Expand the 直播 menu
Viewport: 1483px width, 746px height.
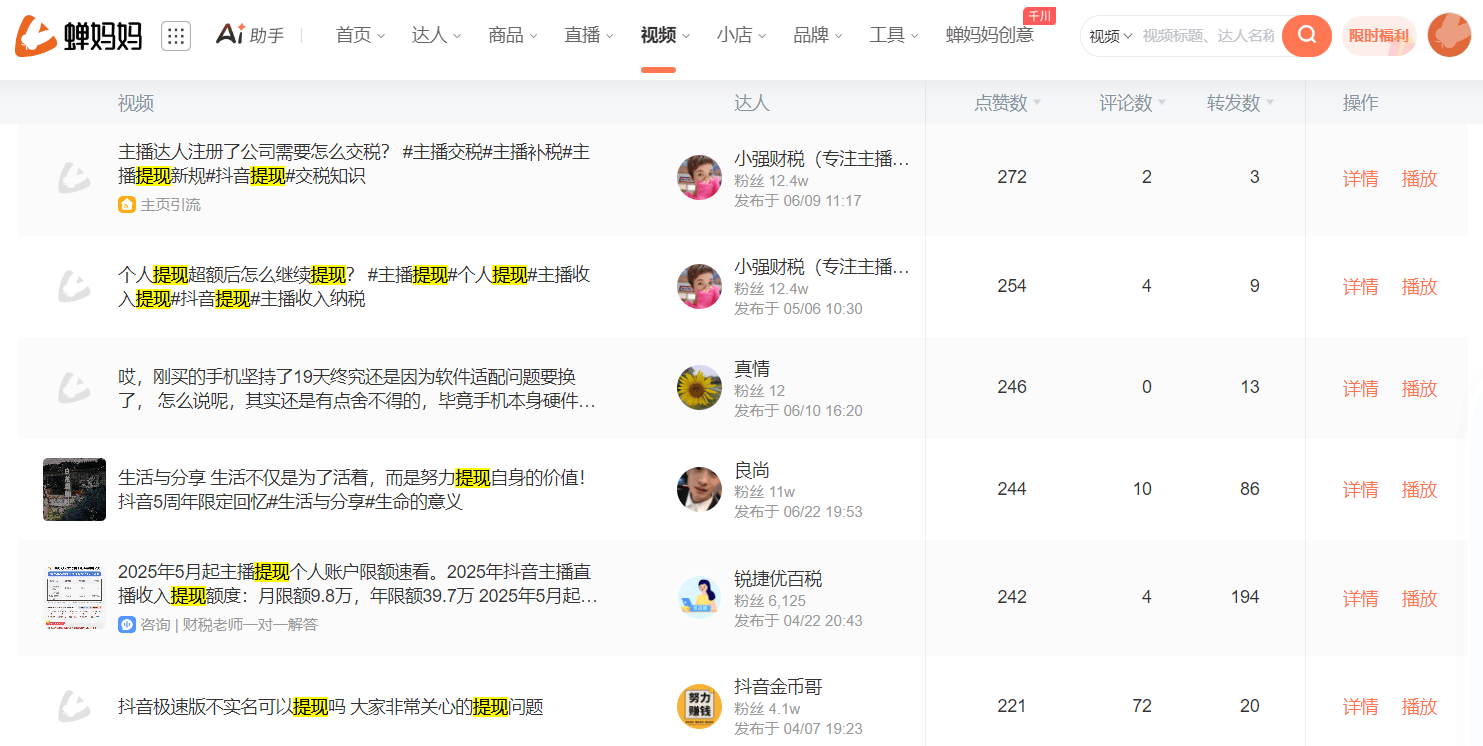pyautogui.click(x=588, y=36)
